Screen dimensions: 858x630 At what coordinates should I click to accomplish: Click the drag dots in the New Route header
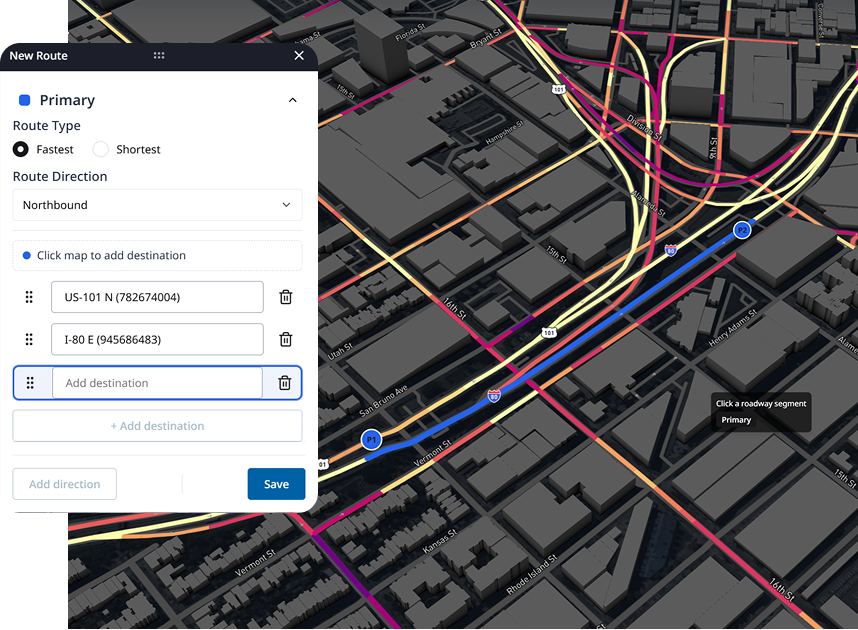159,56
